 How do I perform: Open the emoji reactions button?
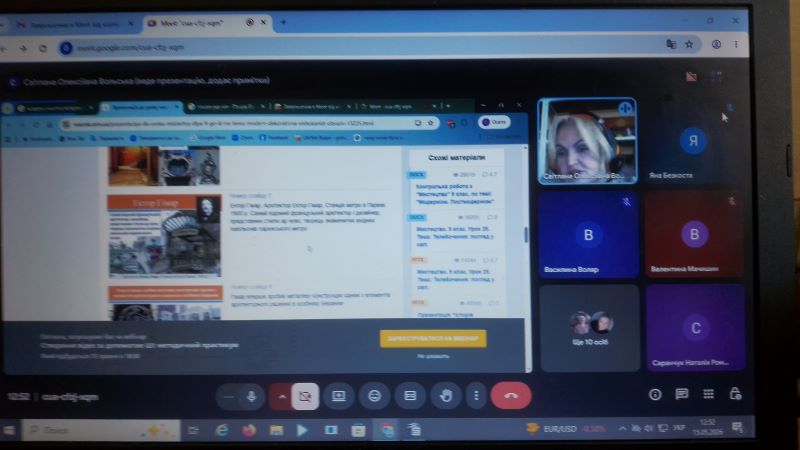[374, 396]
